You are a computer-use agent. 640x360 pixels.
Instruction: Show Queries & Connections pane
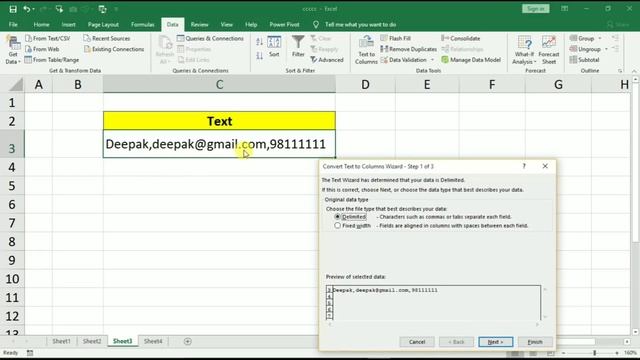[210, 38]
